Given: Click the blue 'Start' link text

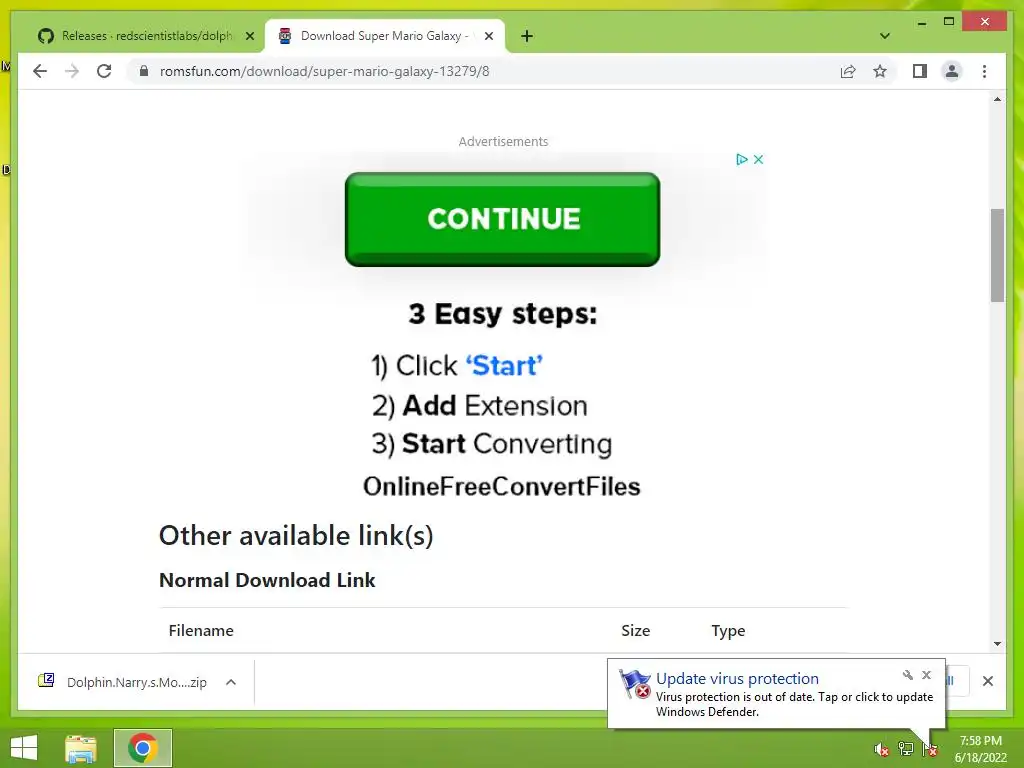Looking at the screenshot, I should [x=504, y=366].
